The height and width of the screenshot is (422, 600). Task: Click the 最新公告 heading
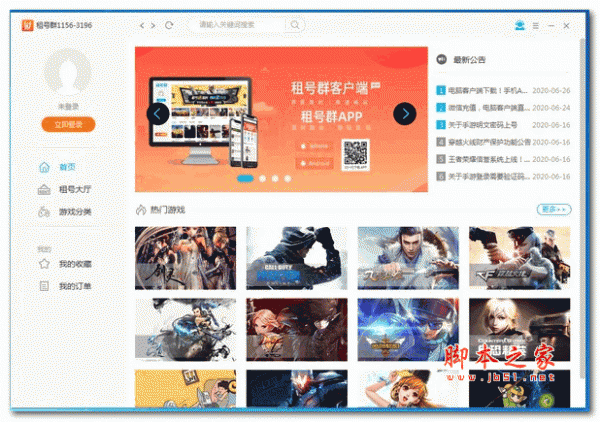coord(469,60)
